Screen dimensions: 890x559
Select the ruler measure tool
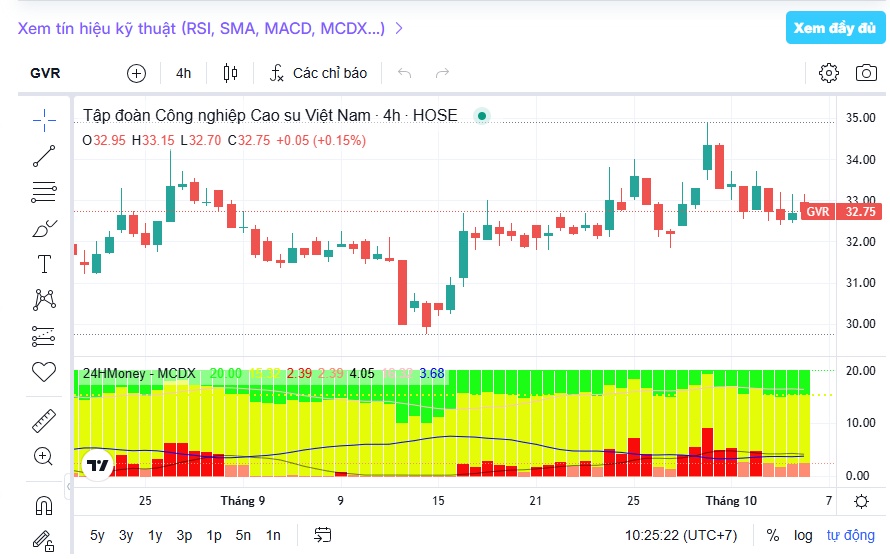coord(44,421)
